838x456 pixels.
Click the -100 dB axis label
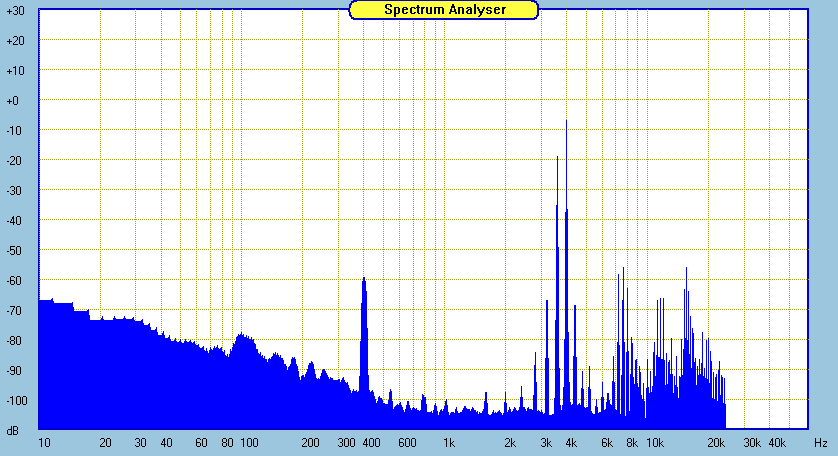(17, 400)
